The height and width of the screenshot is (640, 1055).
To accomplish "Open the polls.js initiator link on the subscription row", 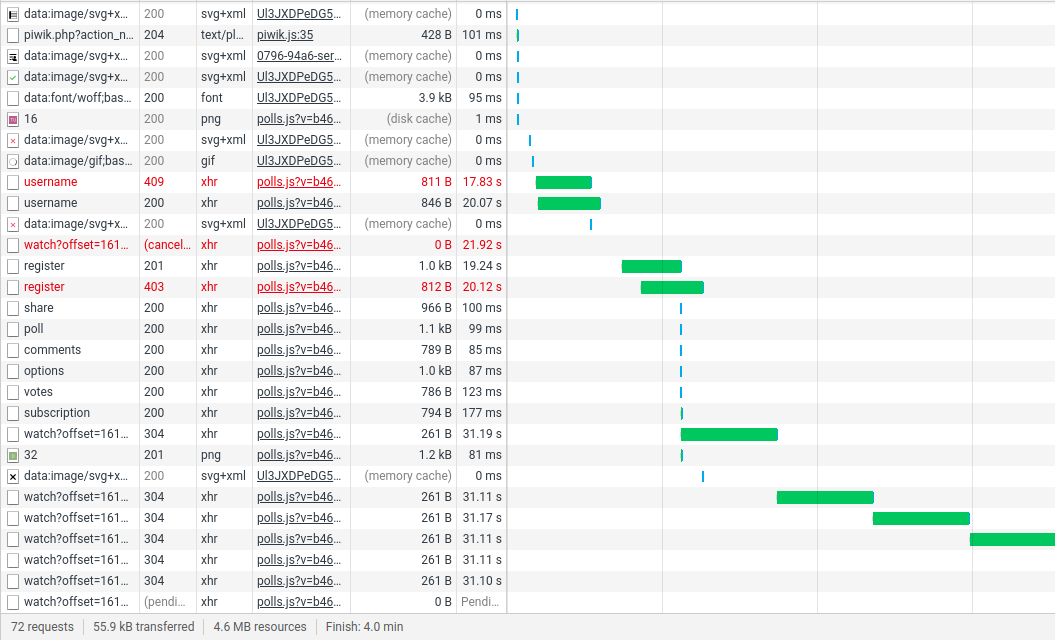I will click(x=299, y=413).
